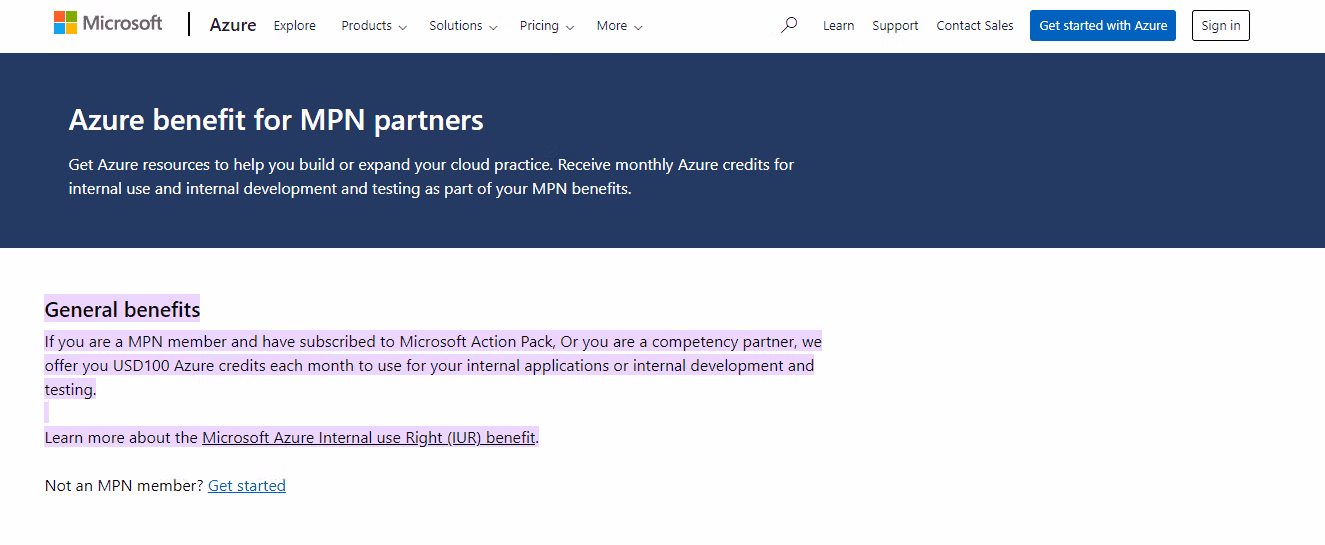
Task: Open the Explore menu item
Action: click(295, 26)
